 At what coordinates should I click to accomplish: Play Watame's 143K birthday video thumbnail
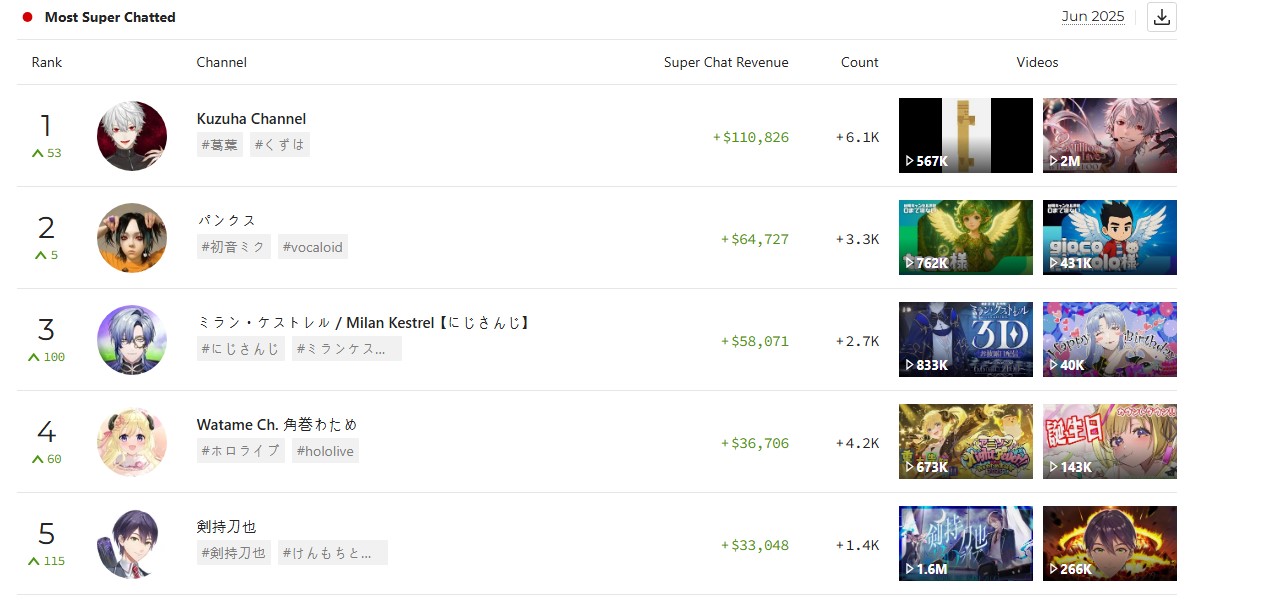pyautogui.click(x=1110, y=442)
